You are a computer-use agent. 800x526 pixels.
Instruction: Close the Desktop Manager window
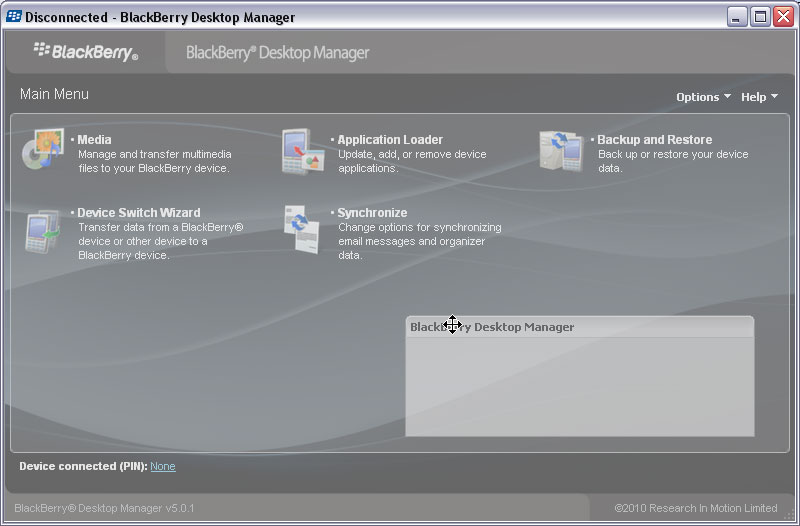783,17
